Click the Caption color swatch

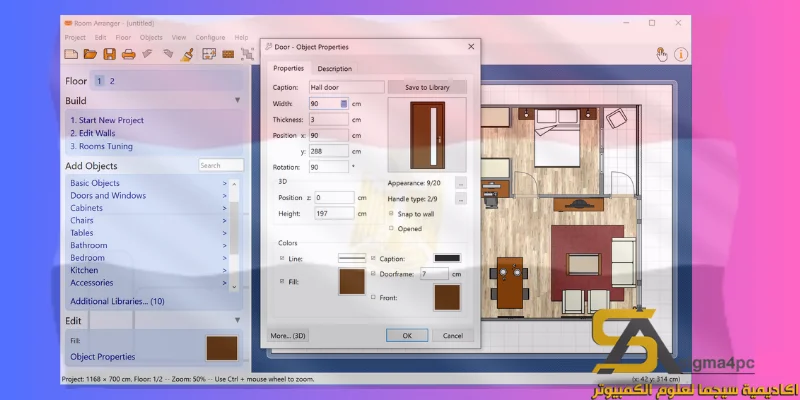447,259
